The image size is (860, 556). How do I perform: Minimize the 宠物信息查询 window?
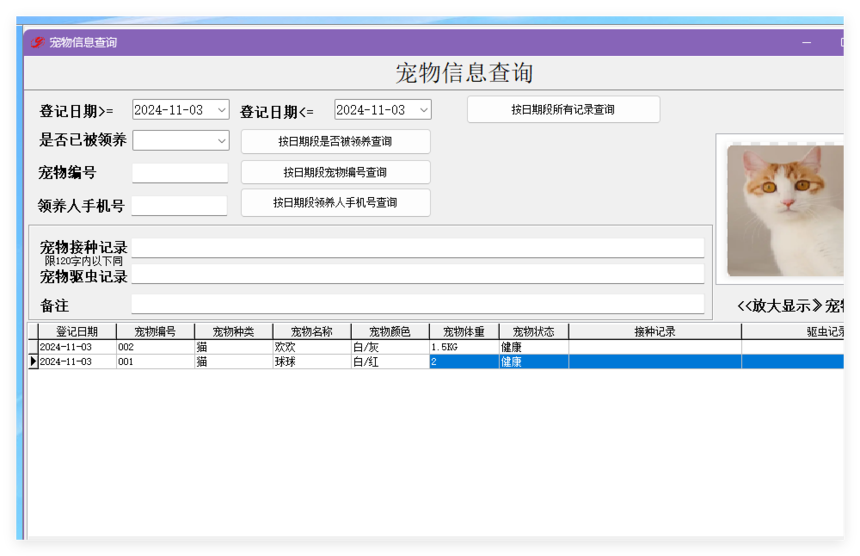click(x=806, y=42)
